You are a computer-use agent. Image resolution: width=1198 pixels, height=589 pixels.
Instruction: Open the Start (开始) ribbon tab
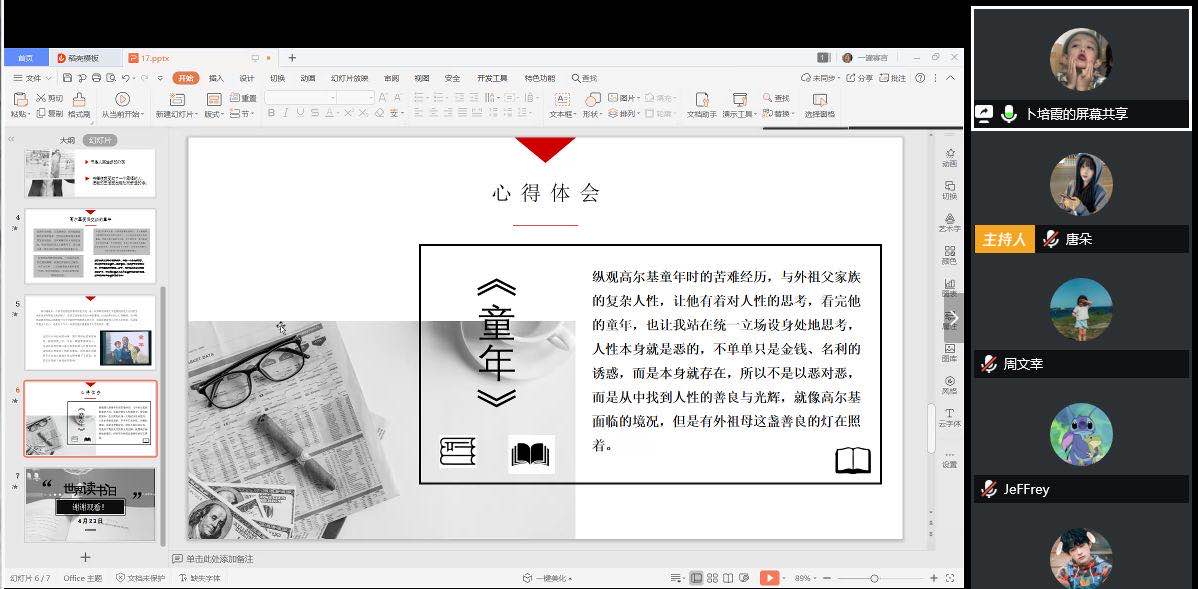point(186,78)
